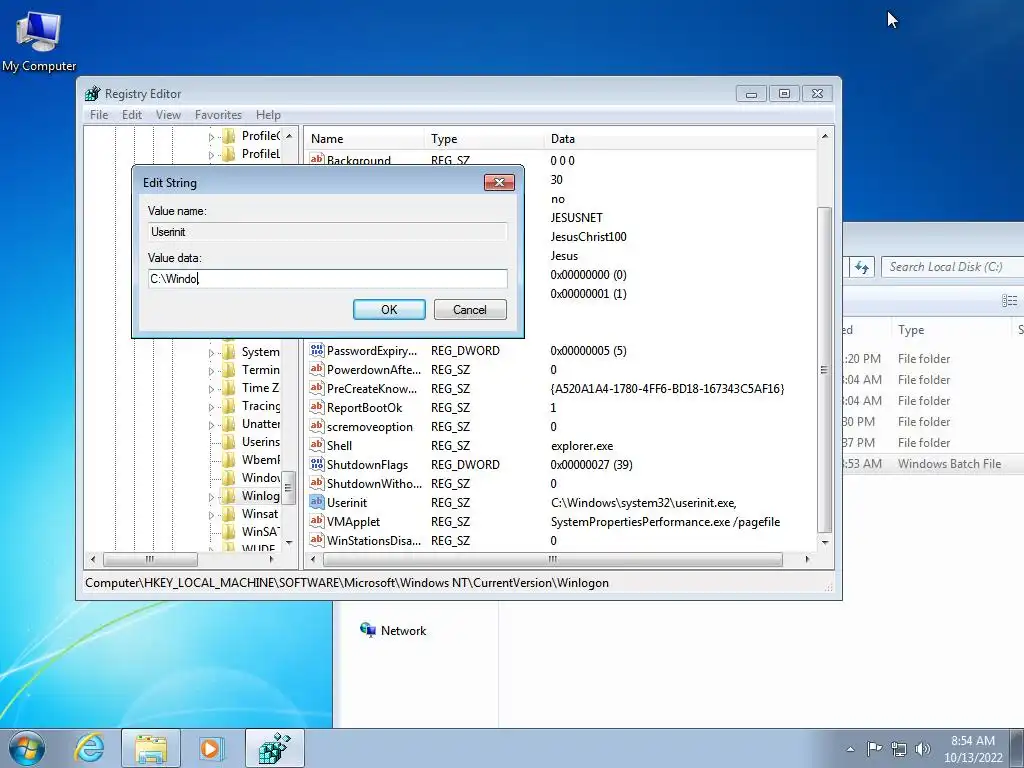The height and width of the screenshot is (768, 1024).
Task: Expand the Tracing key in tree
Action: click(x=211, y=407)
